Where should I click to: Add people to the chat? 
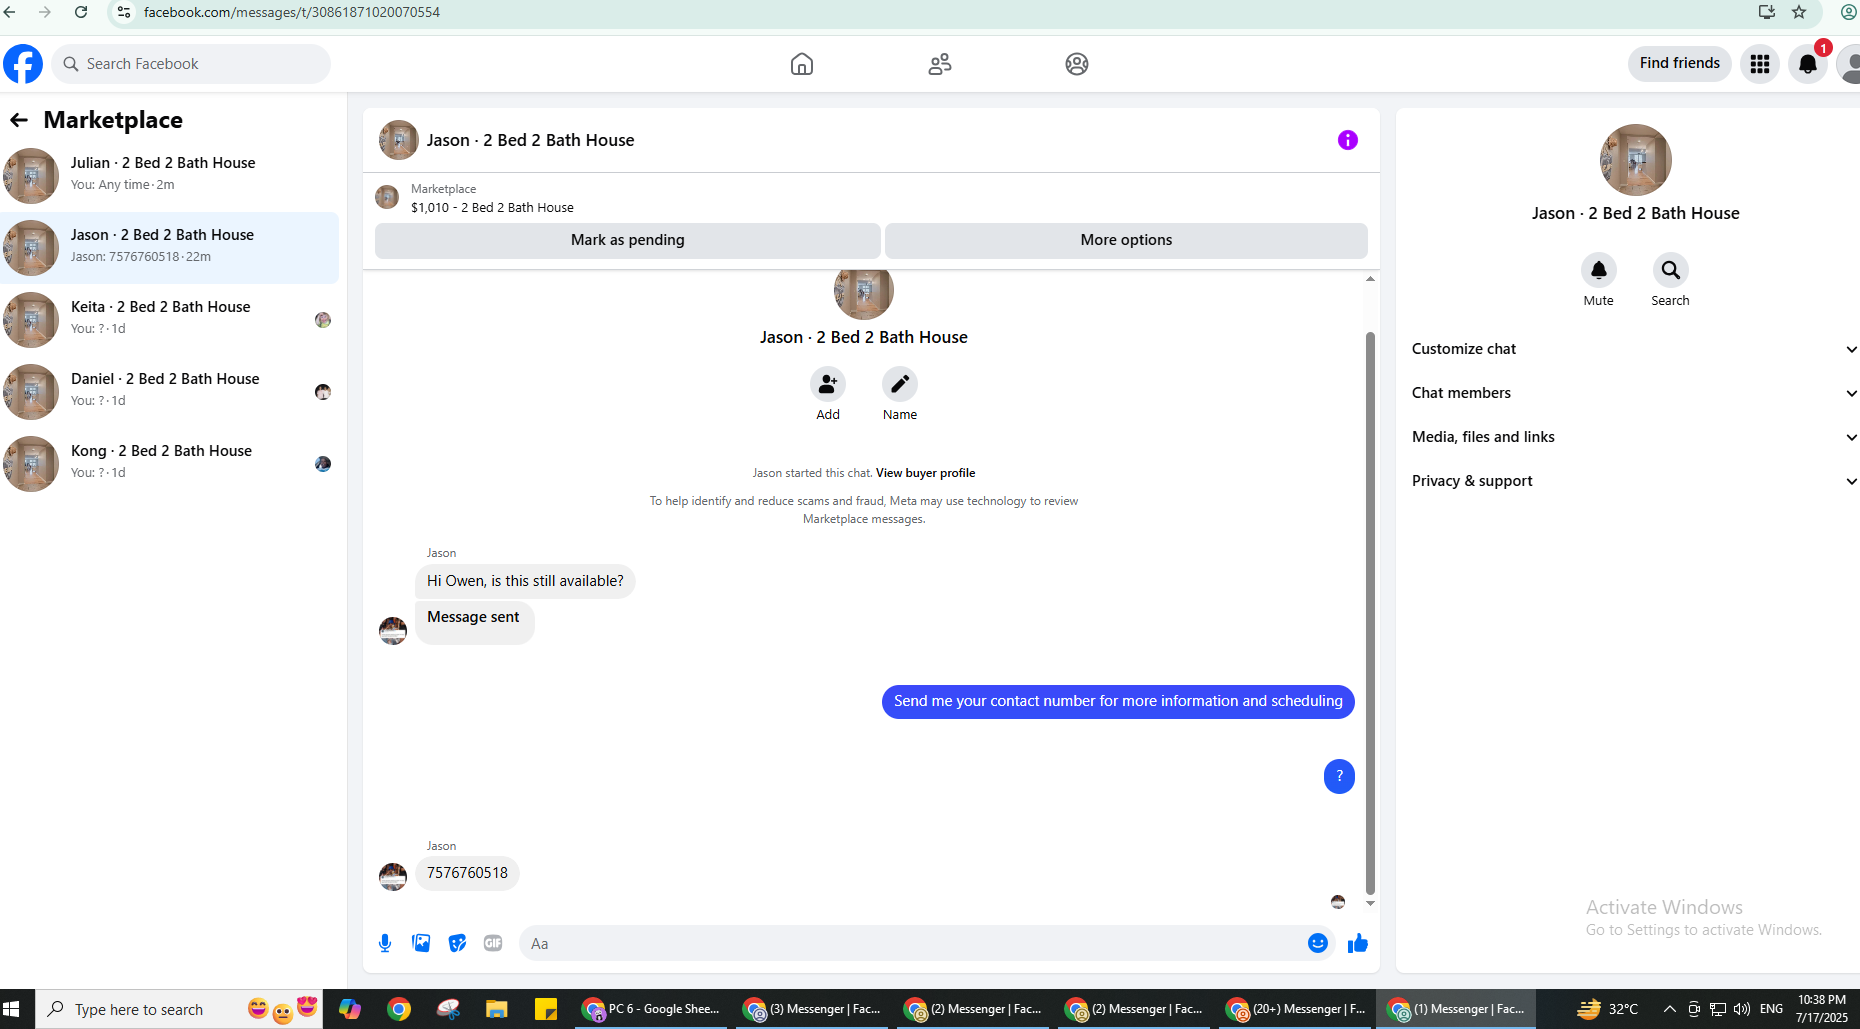click(828, 384)
